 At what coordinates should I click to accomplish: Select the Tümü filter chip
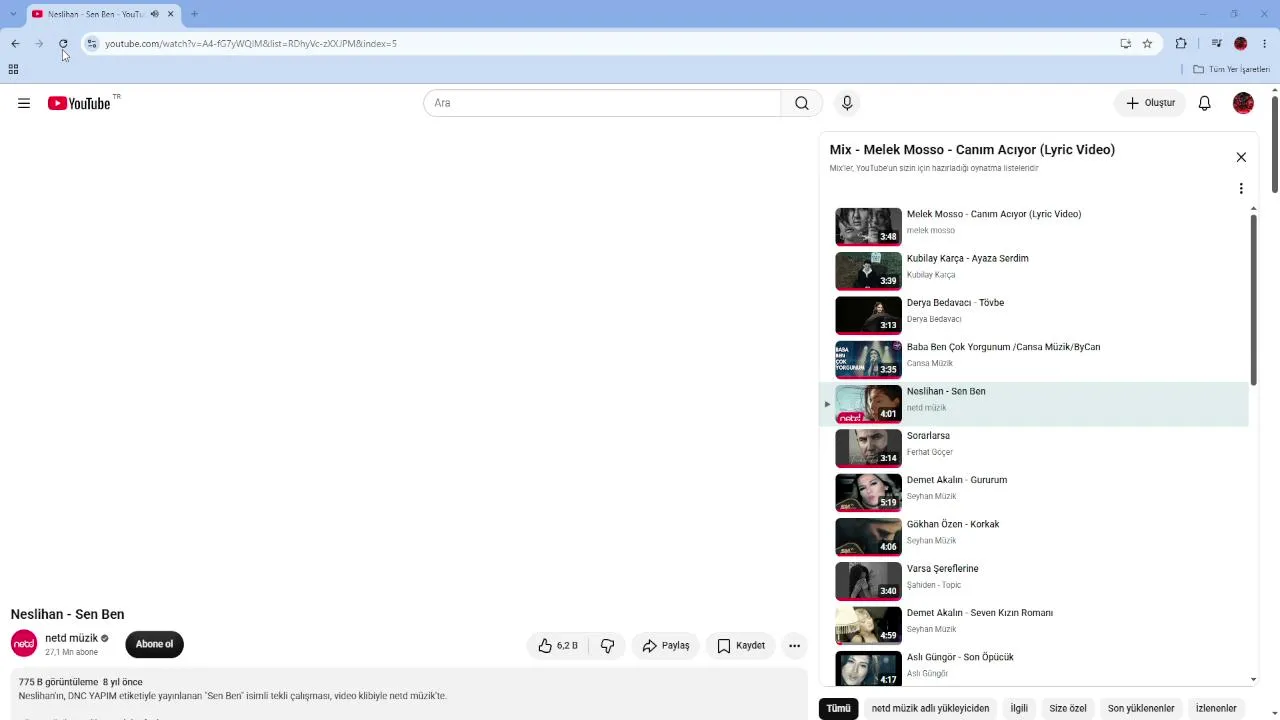[x=839, y=708]
